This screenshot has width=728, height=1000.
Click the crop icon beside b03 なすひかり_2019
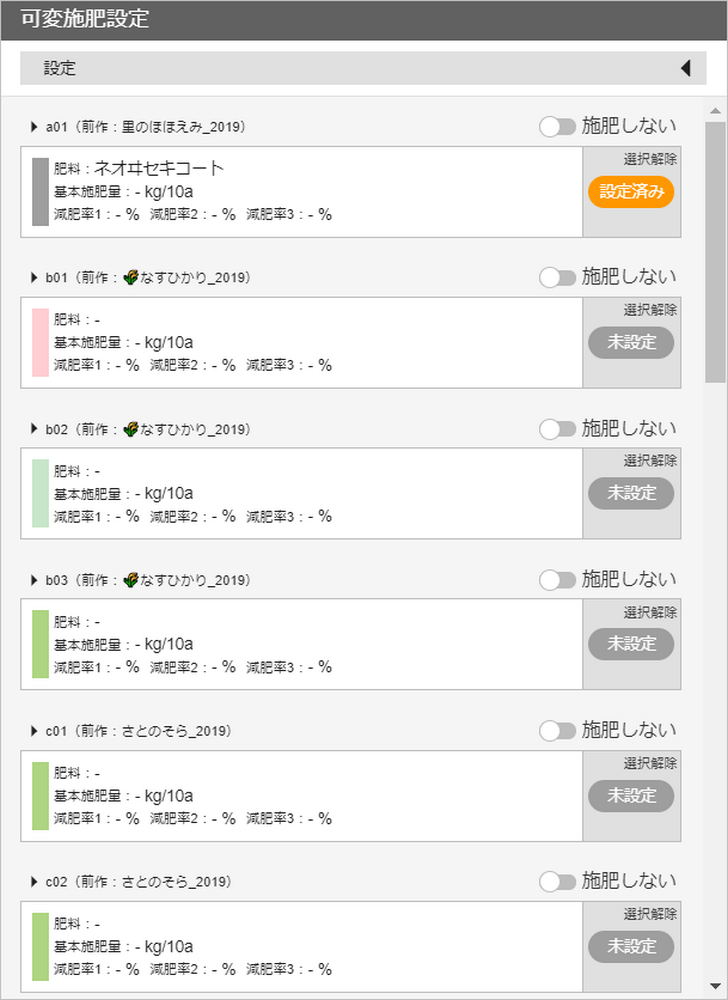[131, 580]
